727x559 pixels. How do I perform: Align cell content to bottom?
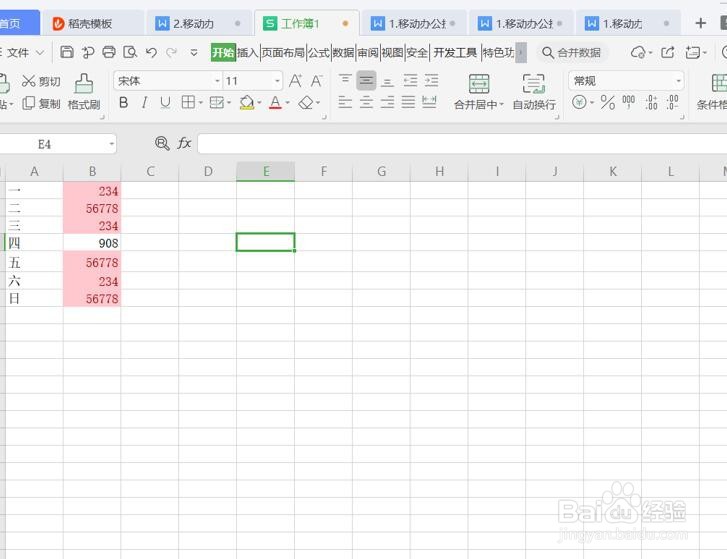click(387, 82)
